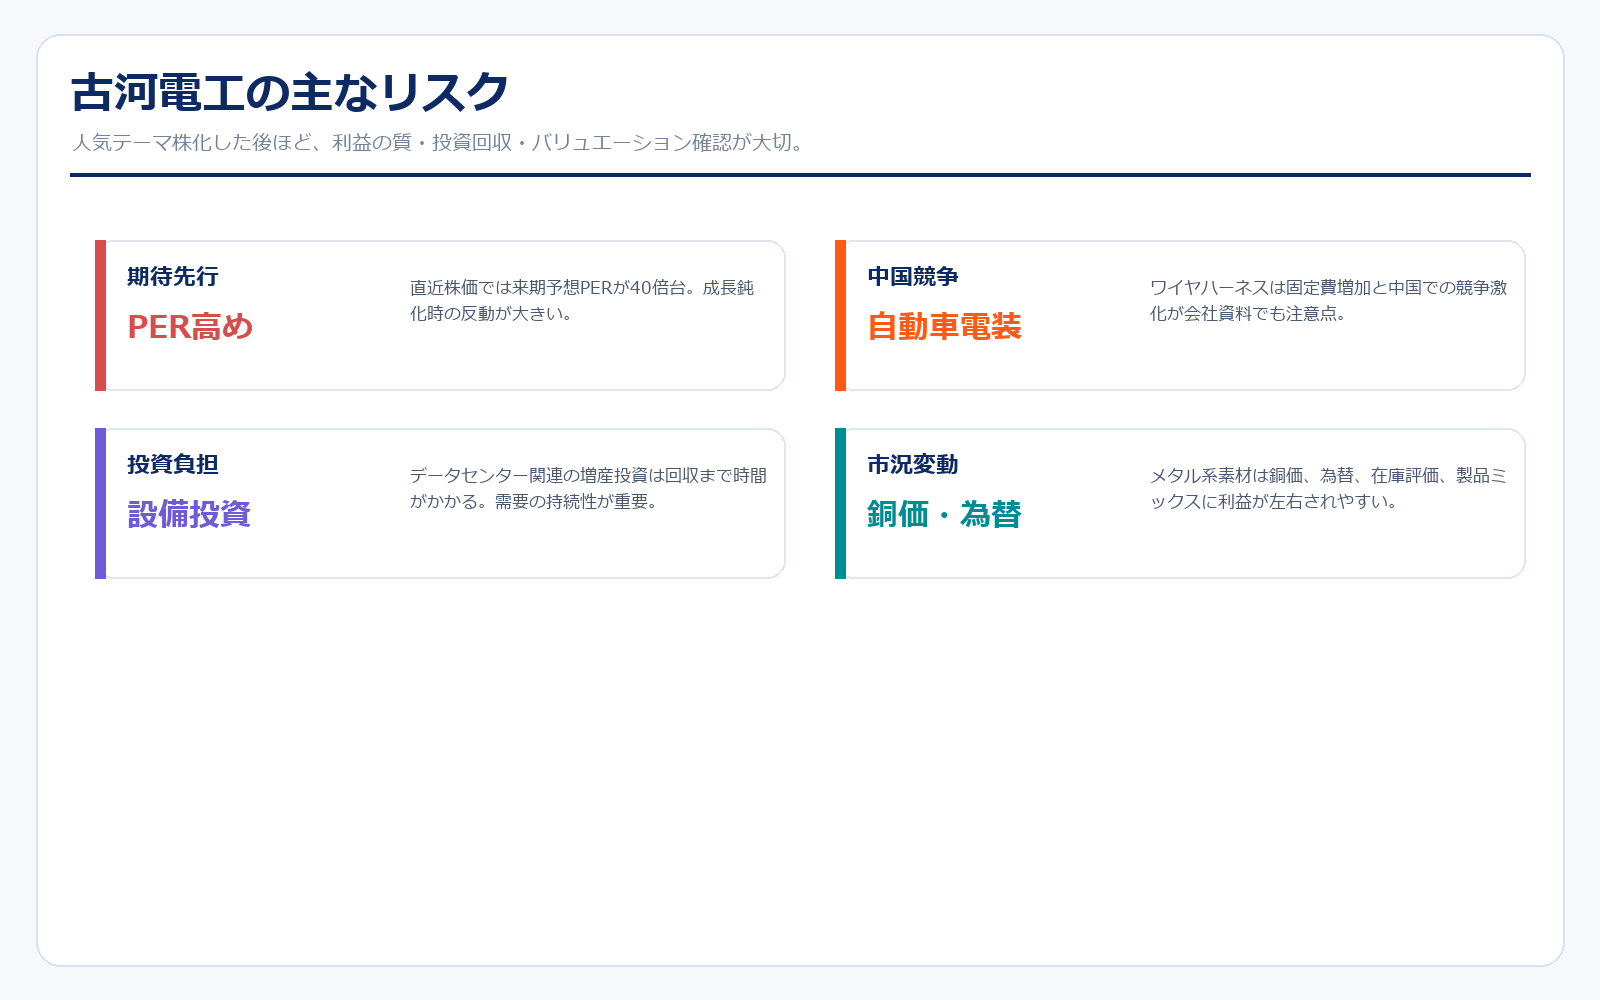Click the red PER高め heading

point(190,326)
